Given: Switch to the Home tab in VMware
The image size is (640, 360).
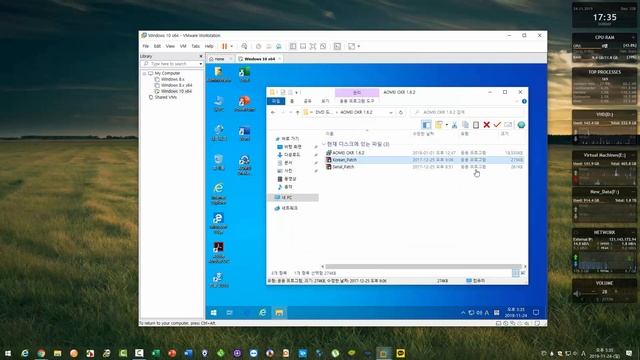Looking at the screenshot, I should coord(219,59).
